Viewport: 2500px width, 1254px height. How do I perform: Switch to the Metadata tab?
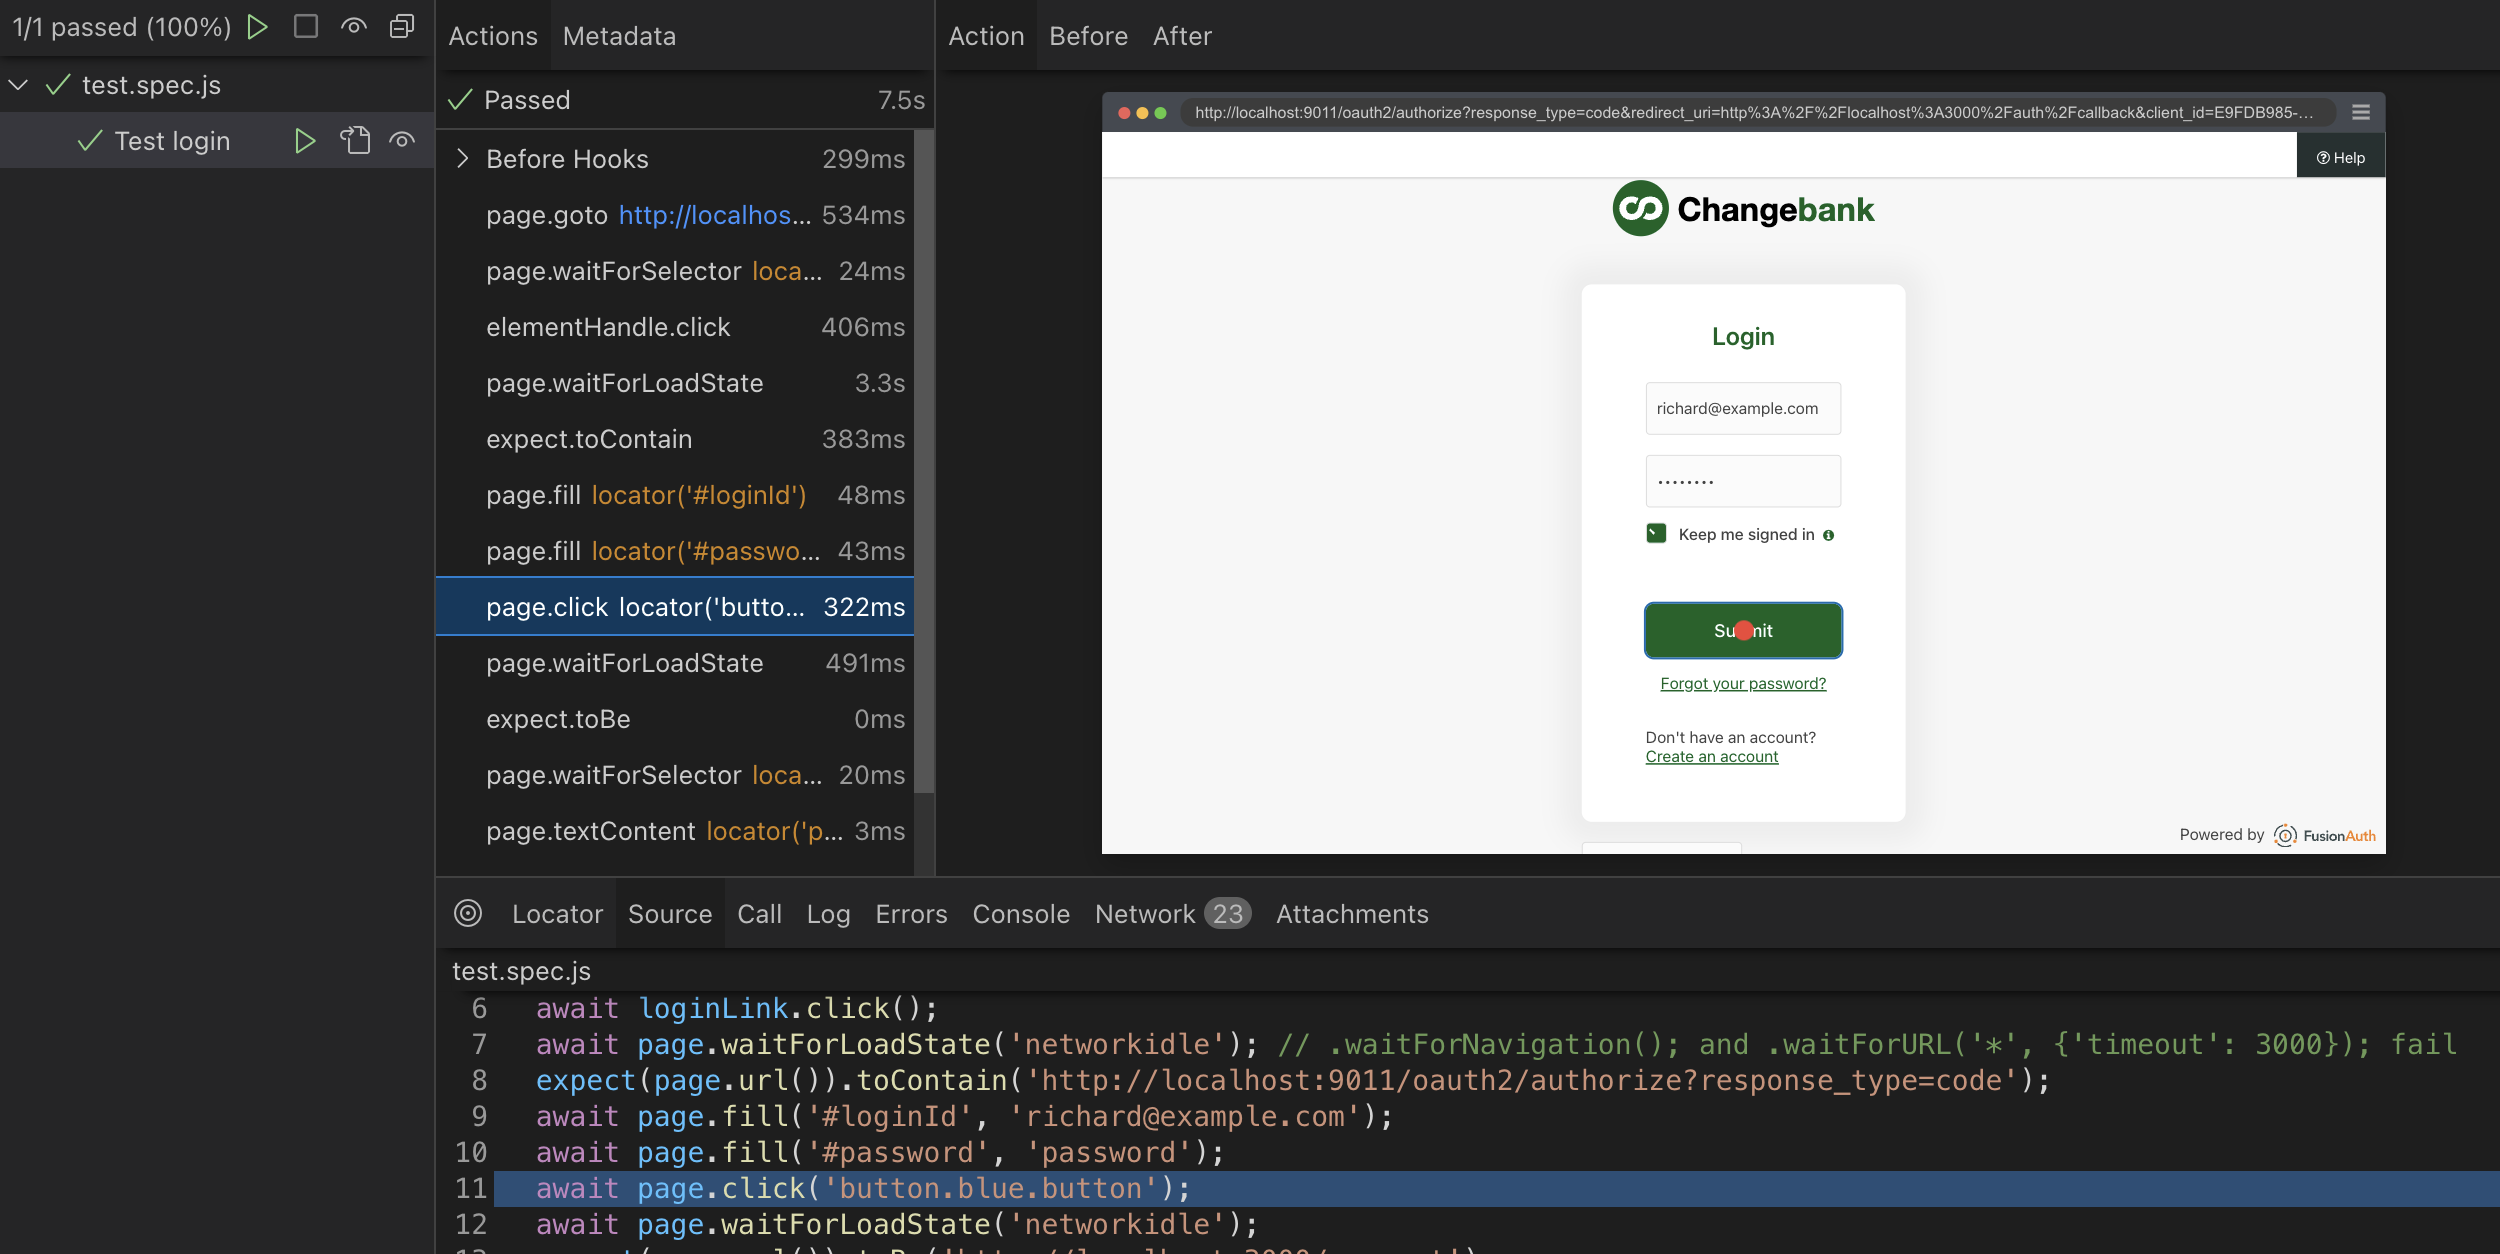tap(619, 36)
